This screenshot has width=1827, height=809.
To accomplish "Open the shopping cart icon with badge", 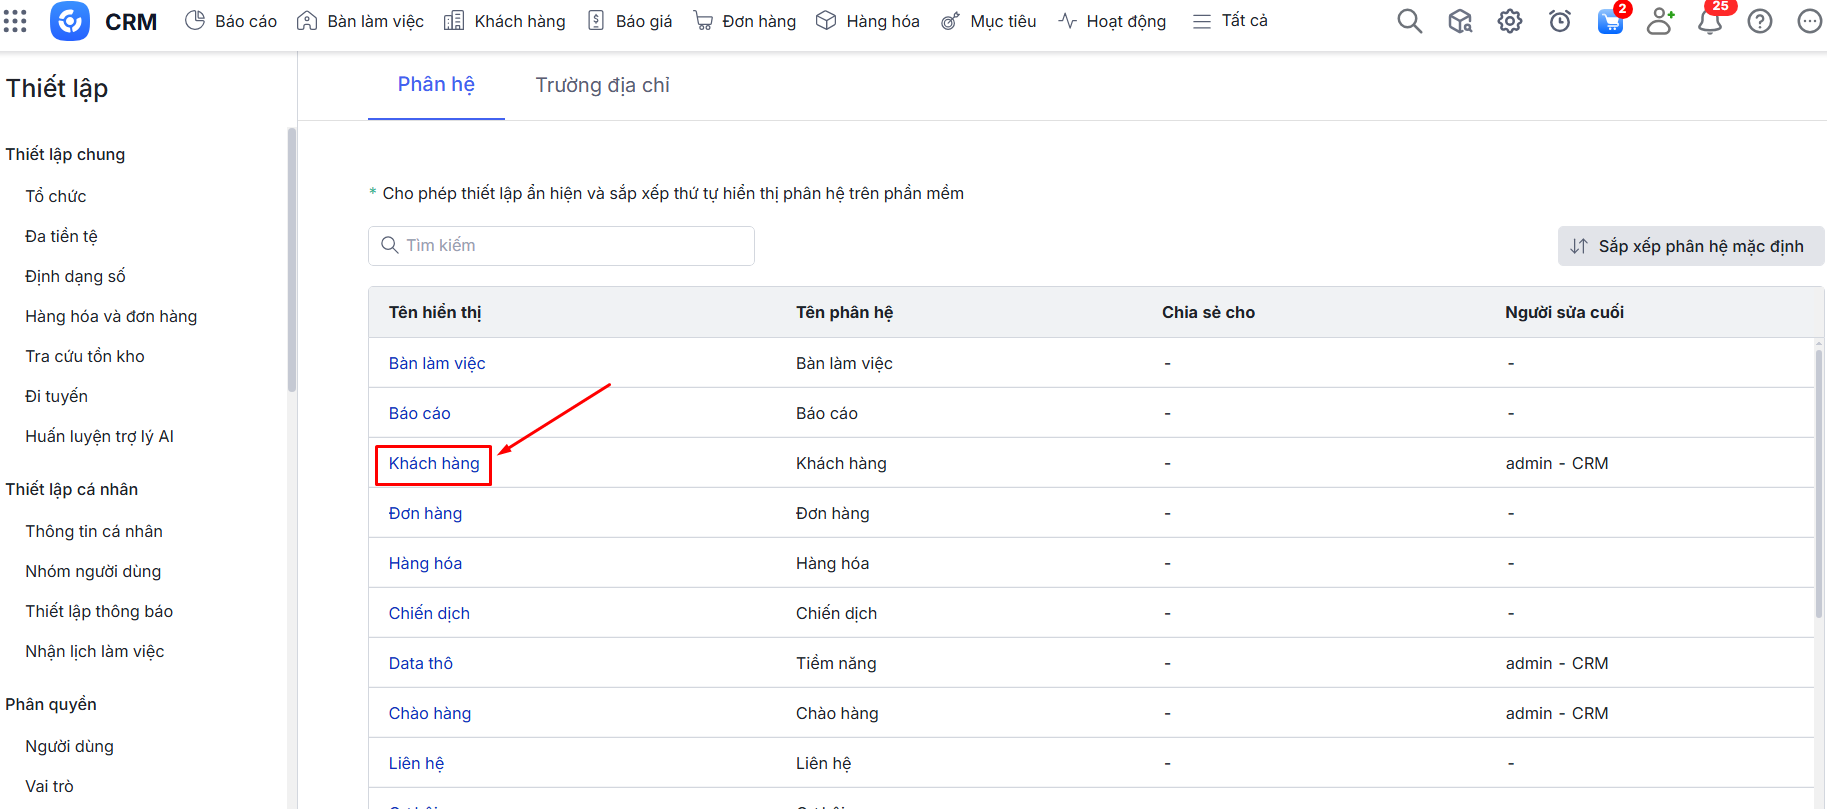I will (1609, 21).
